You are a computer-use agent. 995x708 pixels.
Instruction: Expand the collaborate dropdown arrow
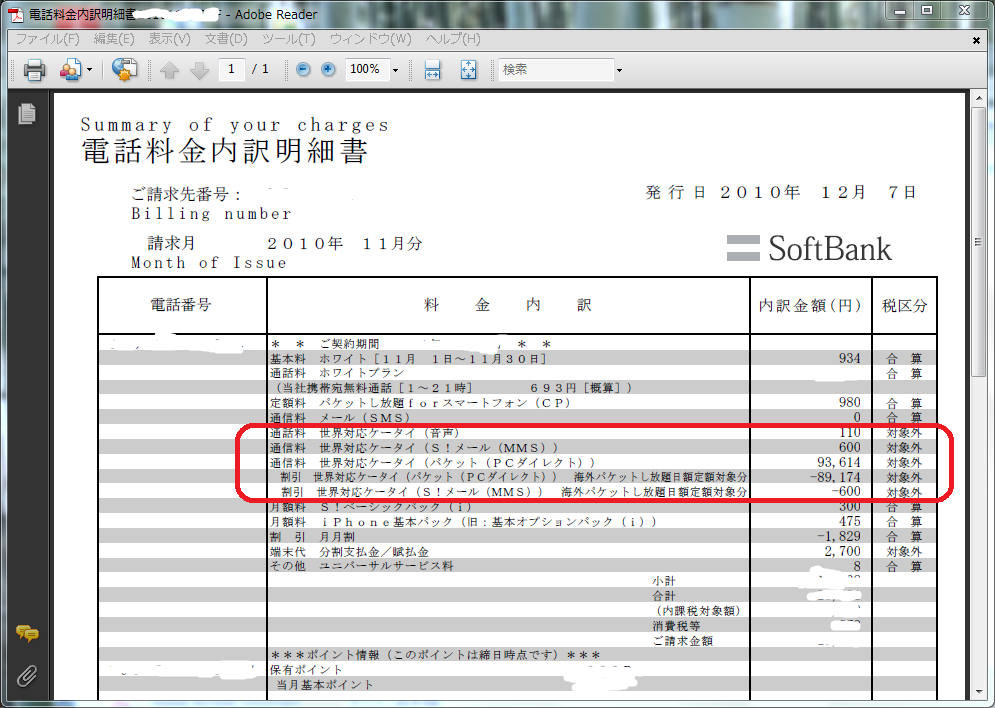pos(89,70)
